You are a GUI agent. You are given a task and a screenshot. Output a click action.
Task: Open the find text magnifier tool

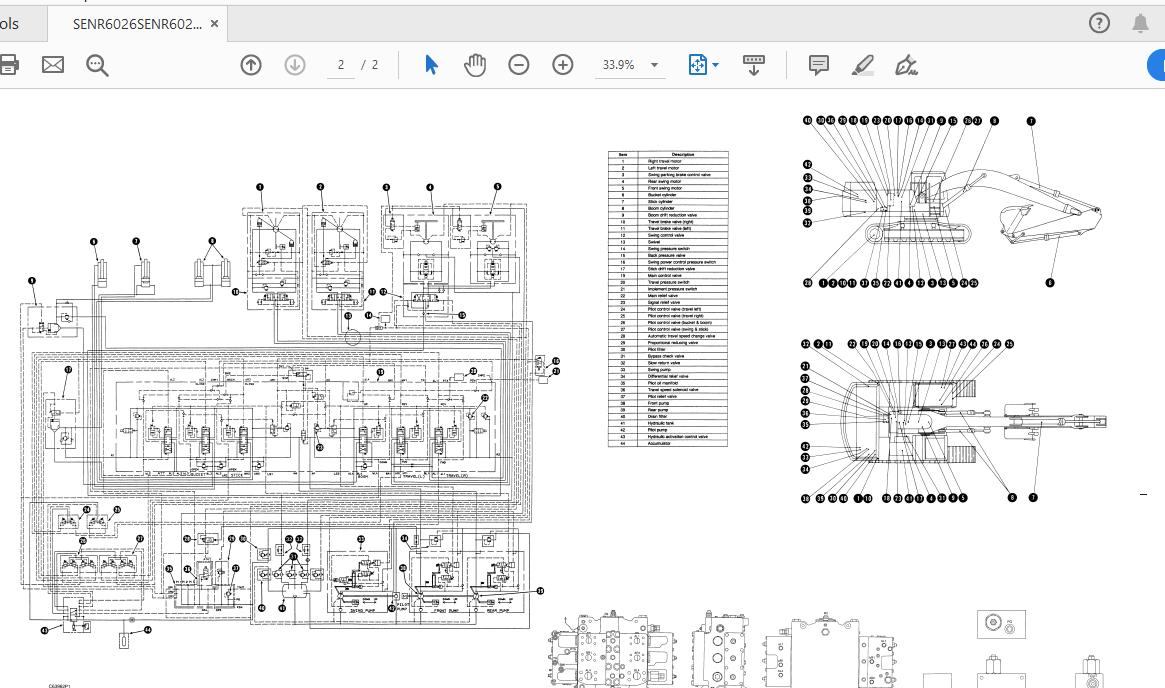[97, 65]
